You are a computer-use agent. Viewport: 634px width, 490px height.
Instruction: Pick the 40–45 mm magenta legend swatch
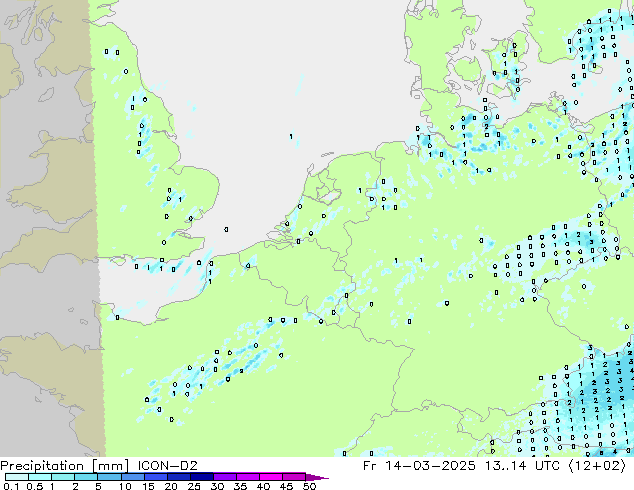point(271,477)
